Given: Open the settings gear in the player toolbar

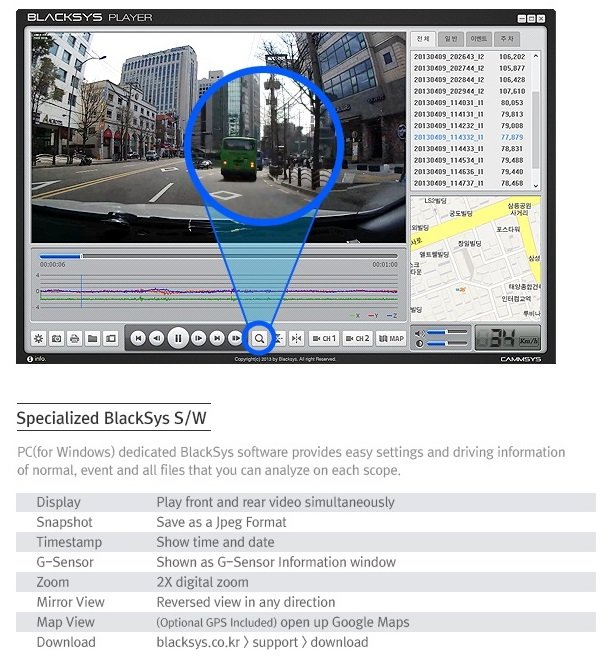Looking at the screenshot, I should pyautogui.click(x=39, y=338).
